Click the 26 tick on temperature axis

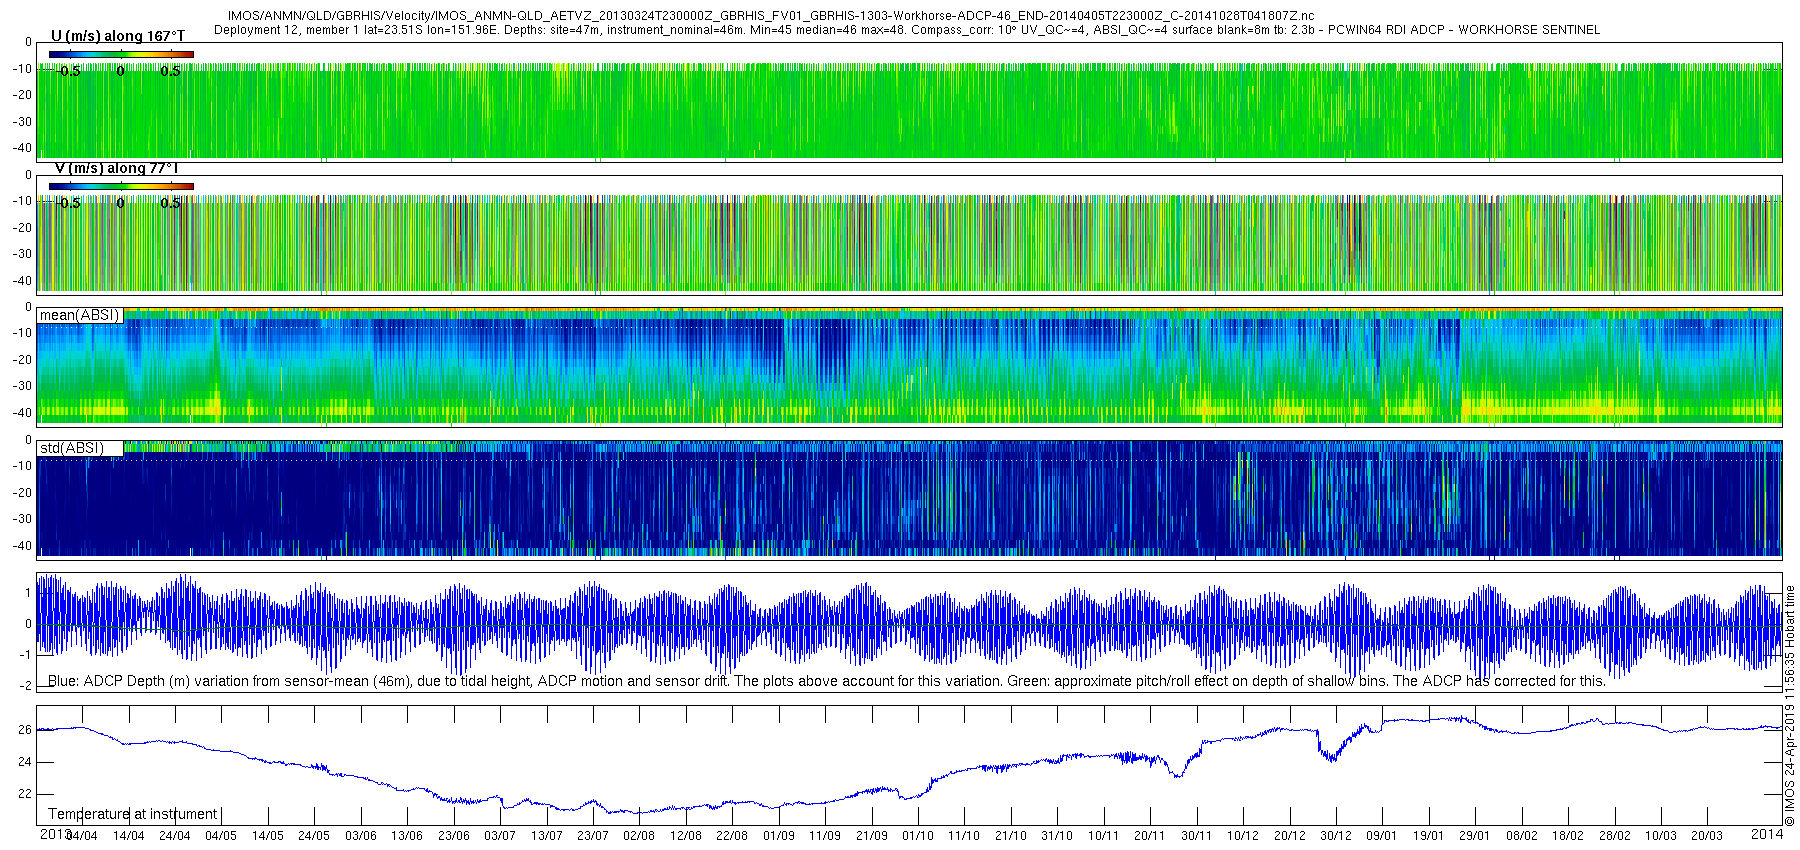pos(25,730)
